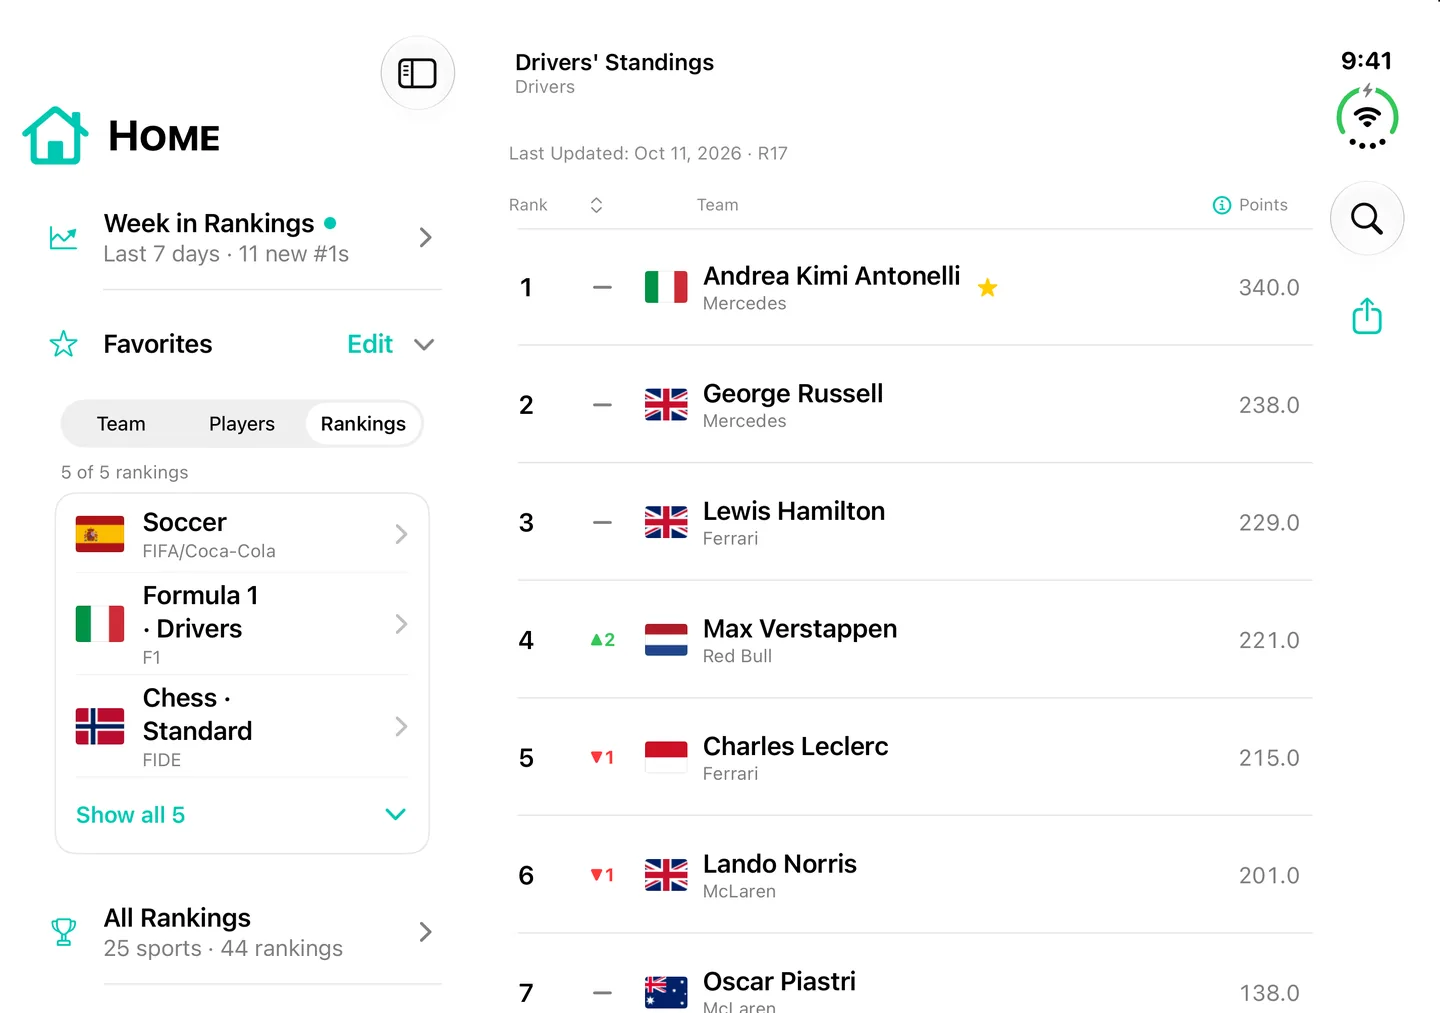Tap the Italy flag beside Formula 1 Drivers

click(100, 624)
